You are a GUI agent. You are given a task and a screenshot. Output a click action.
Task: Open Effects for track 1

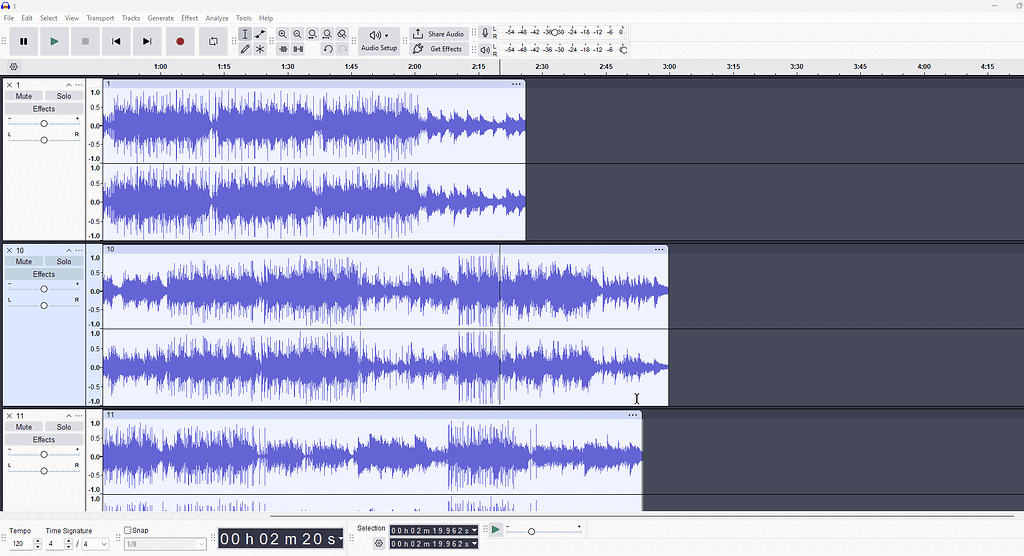(44, 109)
